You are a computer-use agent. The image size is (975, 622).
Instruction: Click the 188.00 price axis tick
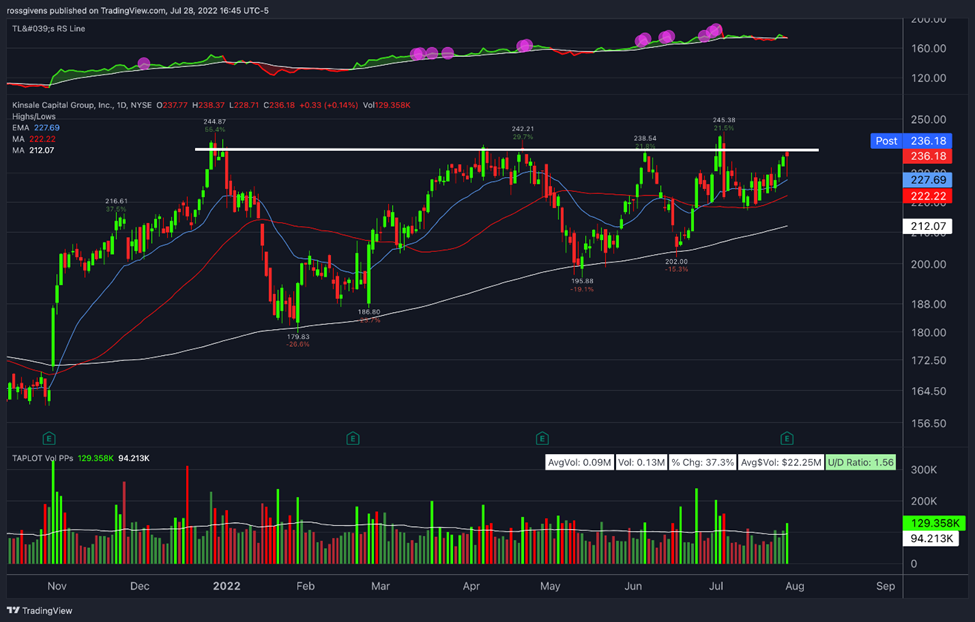point(928,304)
